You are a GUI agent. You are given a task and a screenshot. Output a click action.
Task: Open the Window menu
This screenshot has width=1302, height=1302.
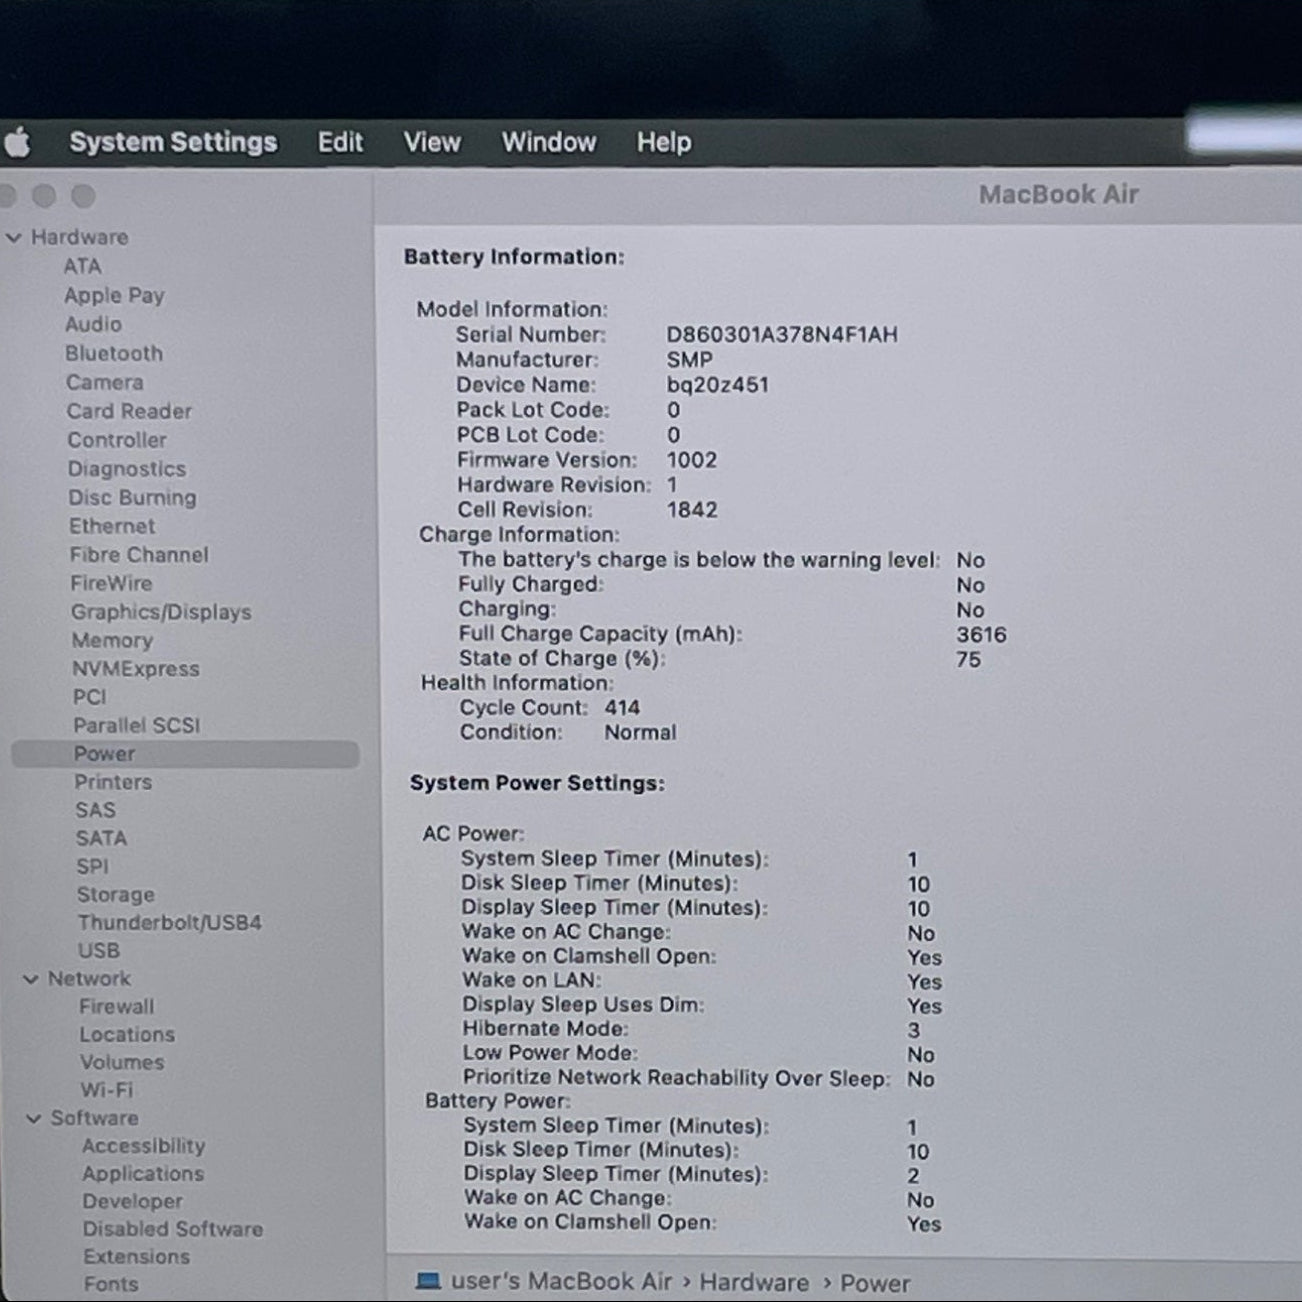549,142
